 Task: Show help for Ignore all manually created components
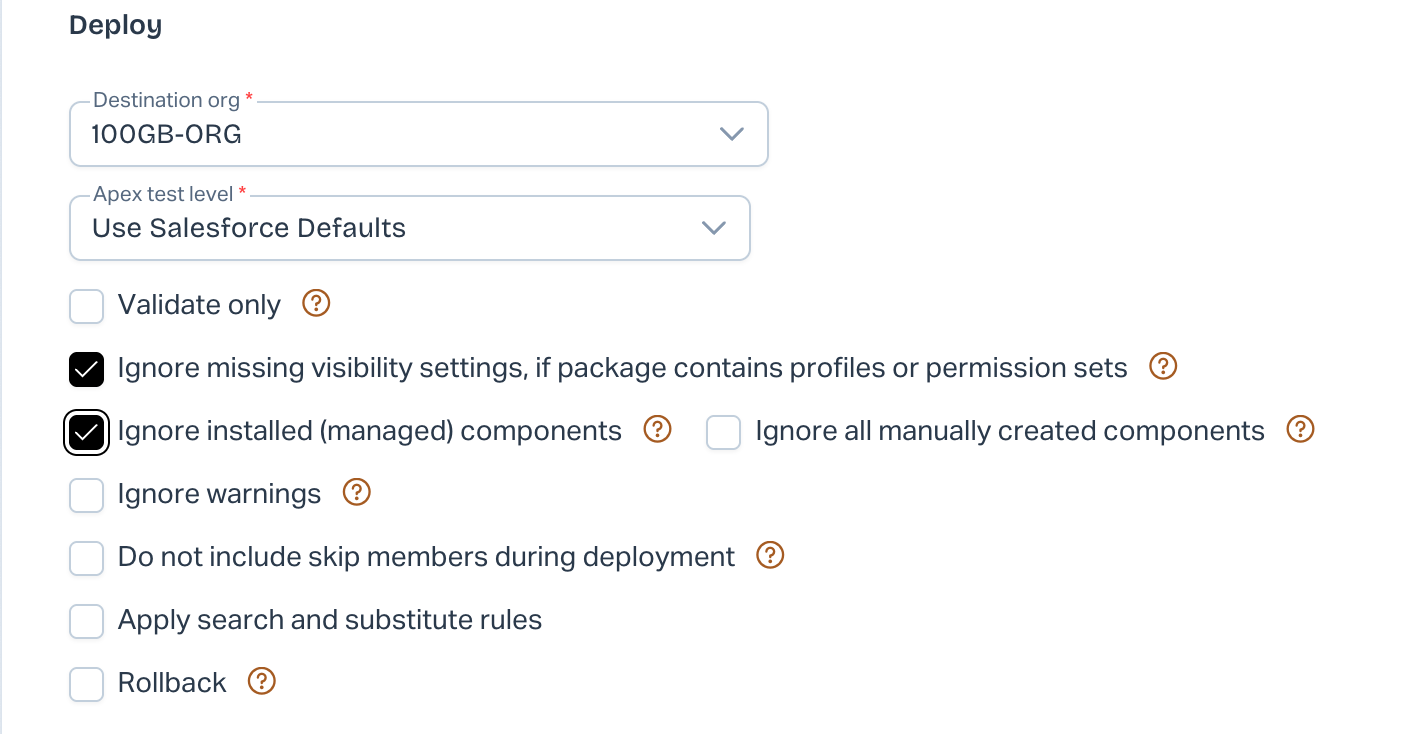click(x=1300, y=430)
